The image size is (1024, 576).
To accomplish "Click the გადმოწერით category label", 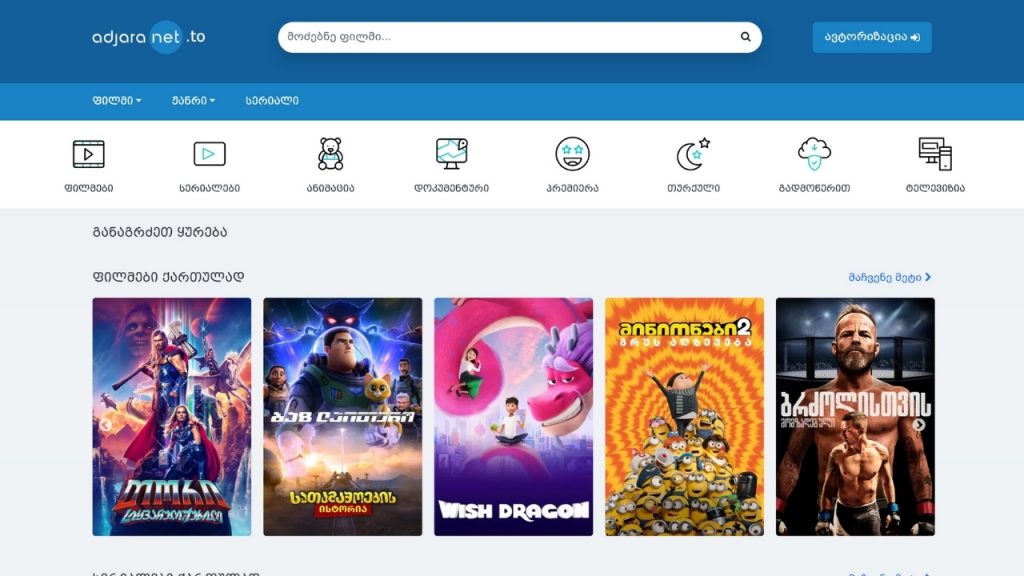I will pos(814,188).
